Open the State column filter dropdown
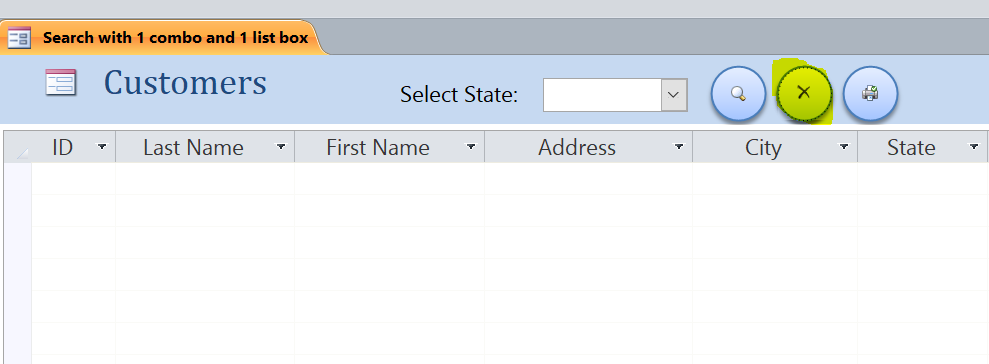The height and width of the screenshot is (364, 989). coord(974,147)
